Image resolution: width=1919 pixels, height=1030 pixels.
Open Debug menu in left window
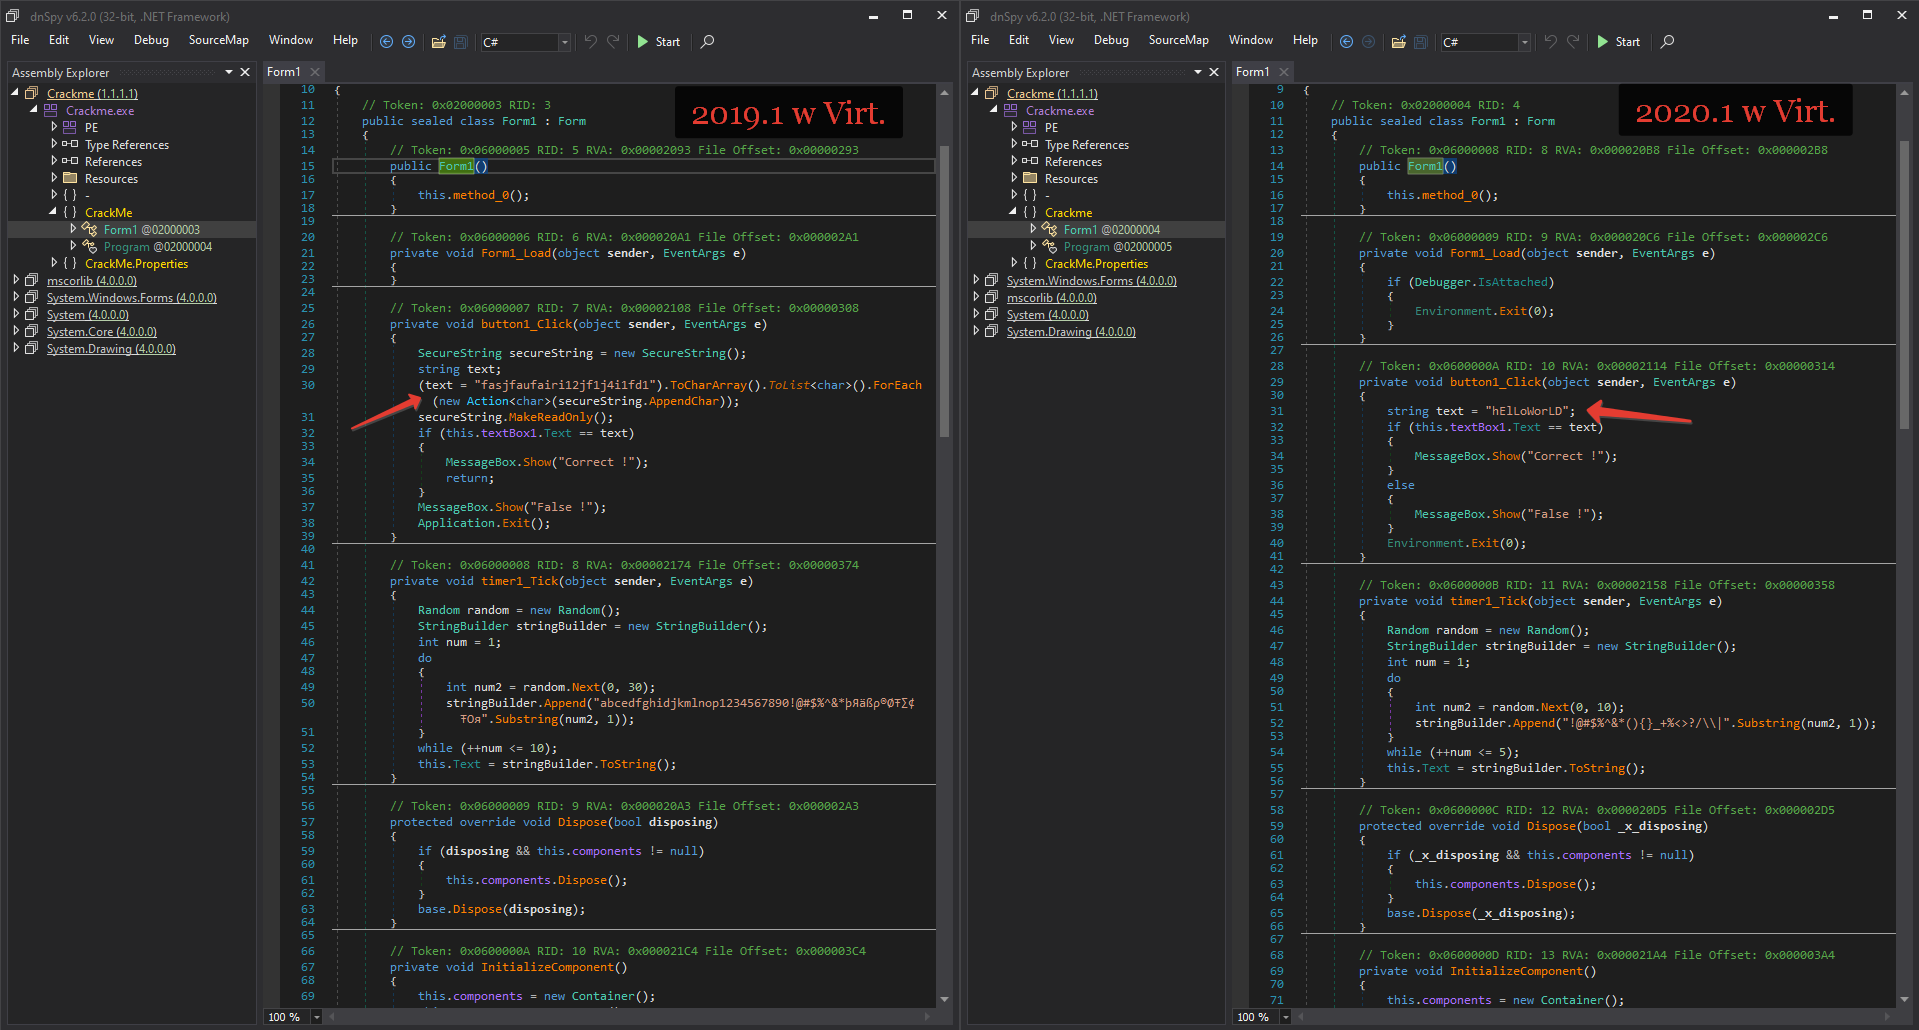pos(151,40)
